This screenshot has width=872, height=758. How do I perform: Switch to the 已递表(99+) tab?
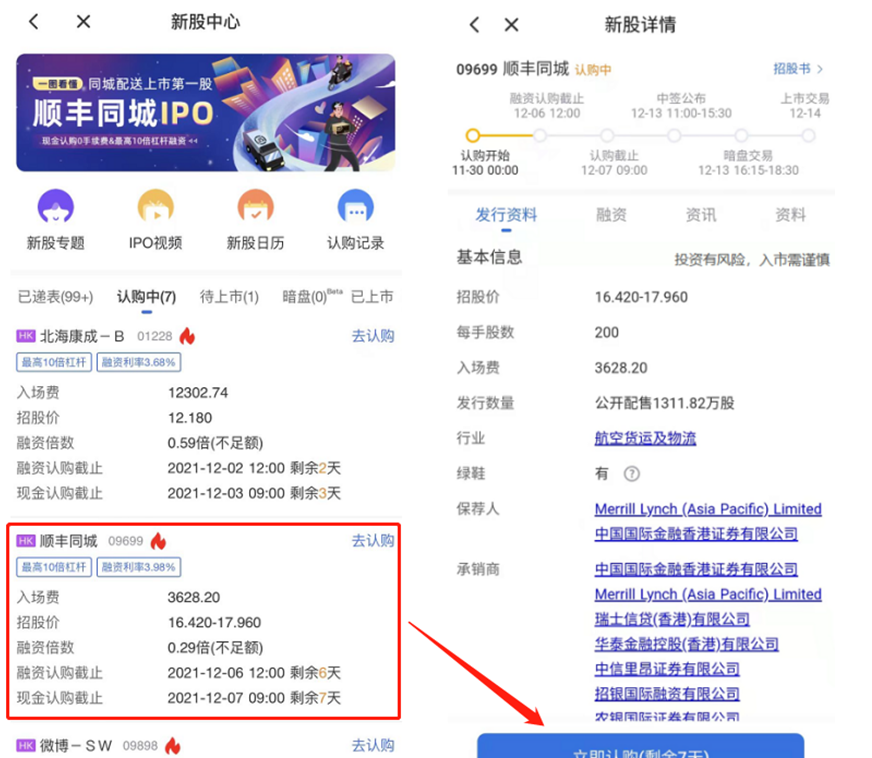click(56, 296)
